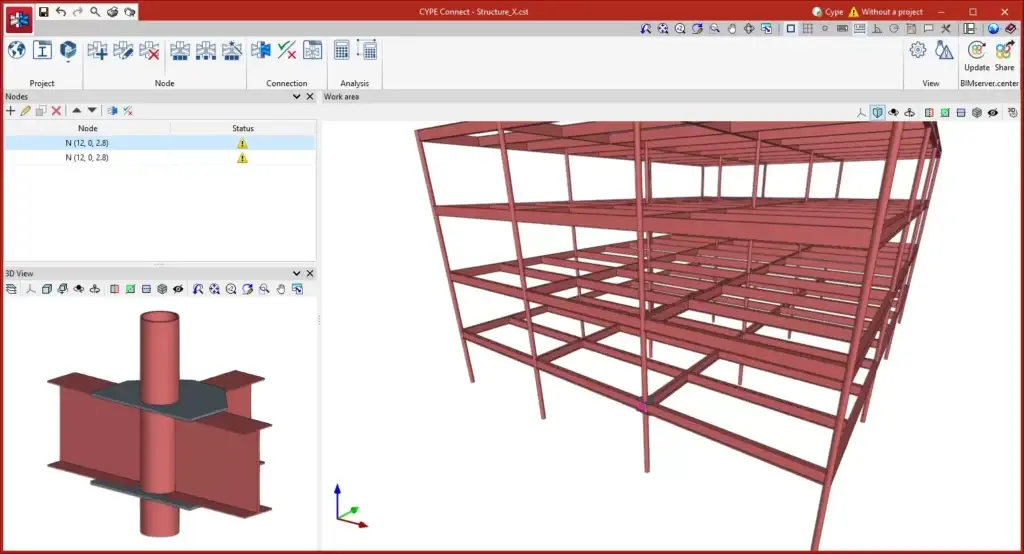Open the dropdown under the Project cube icon
Viewport: 1024px width, 554px height.
pyautogui.click(x=68, y=62)
